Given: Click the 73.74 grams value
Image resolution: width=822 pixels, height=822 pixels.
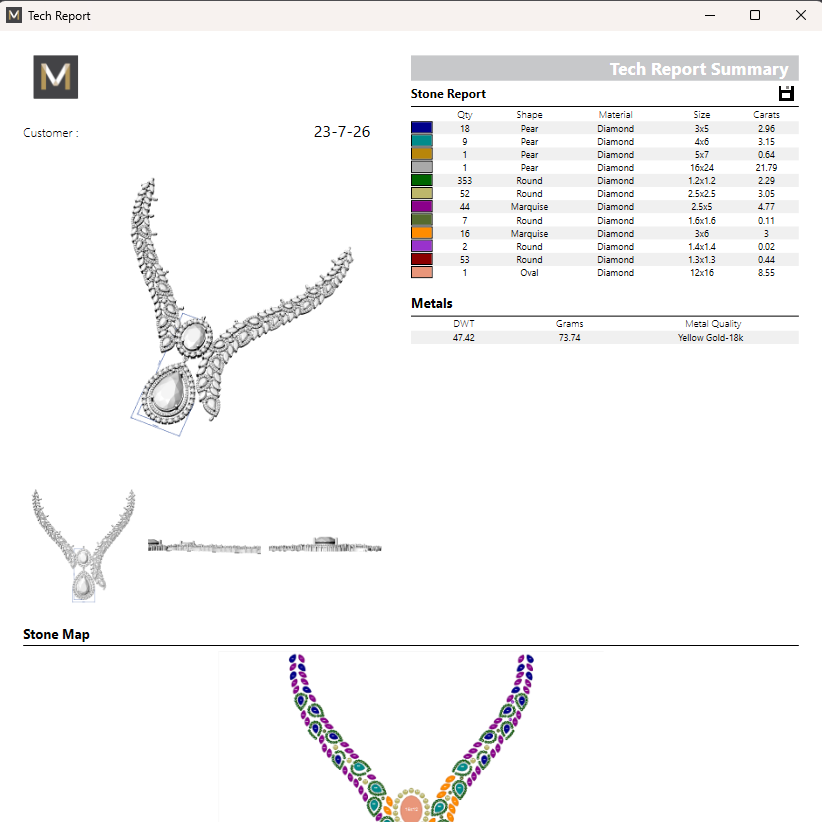Looking at the screenshot, I should click(x=569, y=338).
